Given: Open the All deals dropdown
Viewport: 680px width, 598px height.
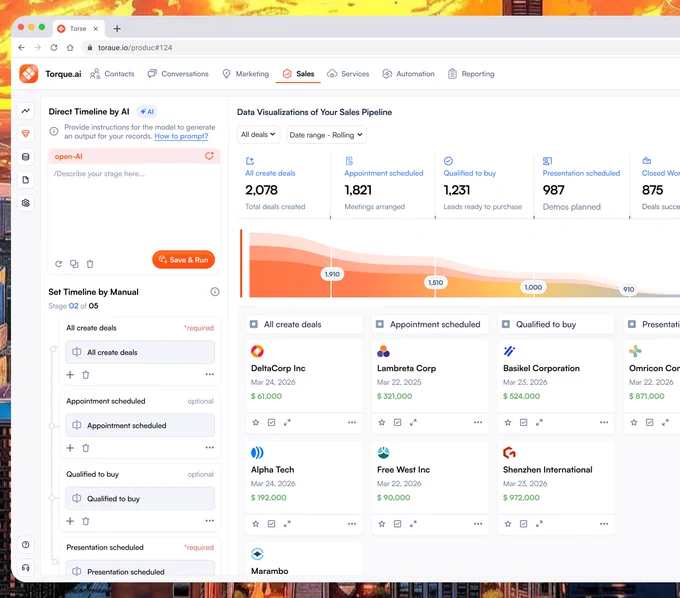Looking at the screenshot, I should pos(258,134).
